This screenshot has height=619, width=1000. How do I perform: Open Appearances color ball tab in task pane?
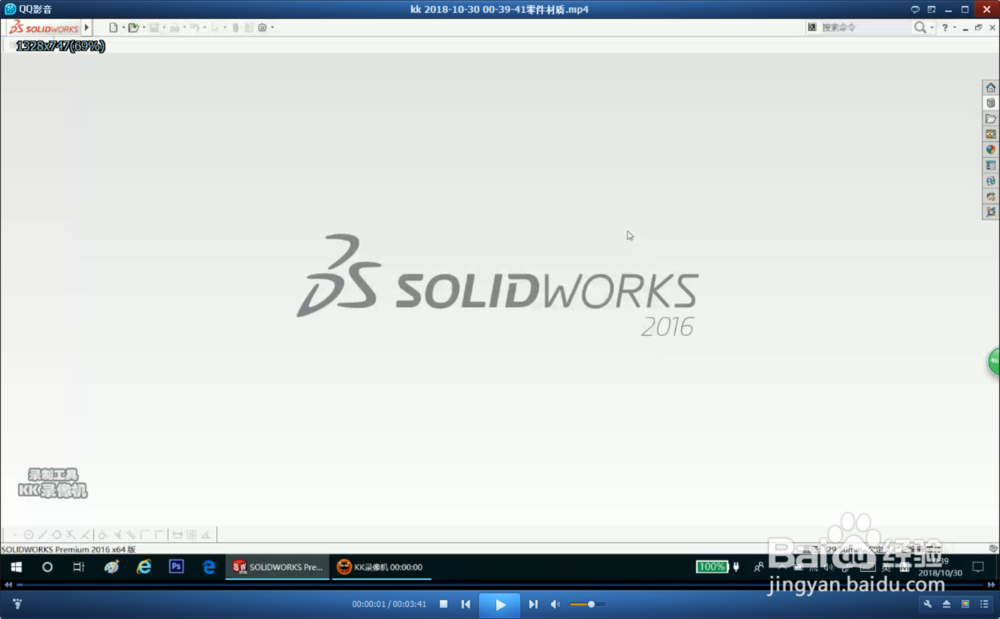coord(990,149)
